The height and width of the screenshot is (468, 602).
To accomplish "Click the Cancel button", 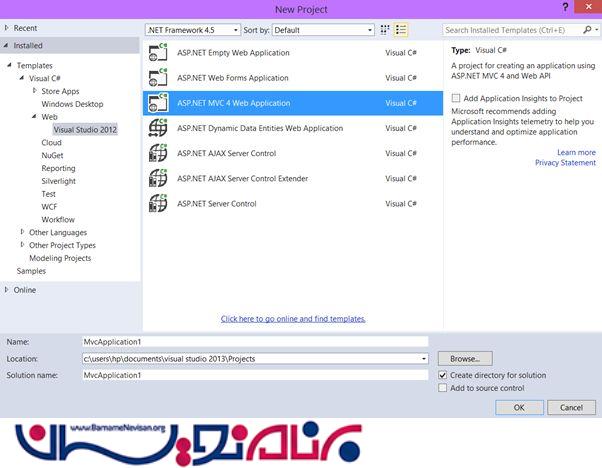I will [571, 408].
